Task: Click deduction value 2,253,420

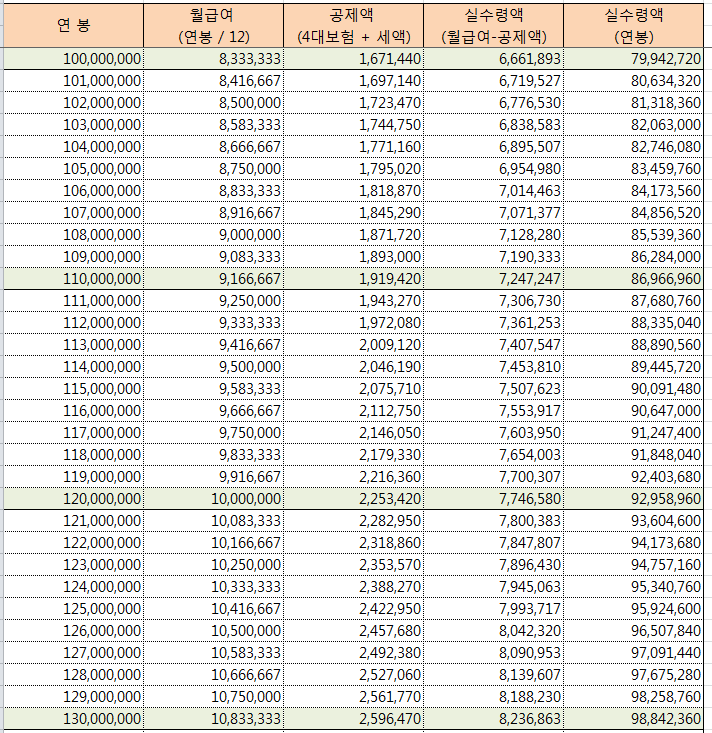Action: click(x=353, y=498)
